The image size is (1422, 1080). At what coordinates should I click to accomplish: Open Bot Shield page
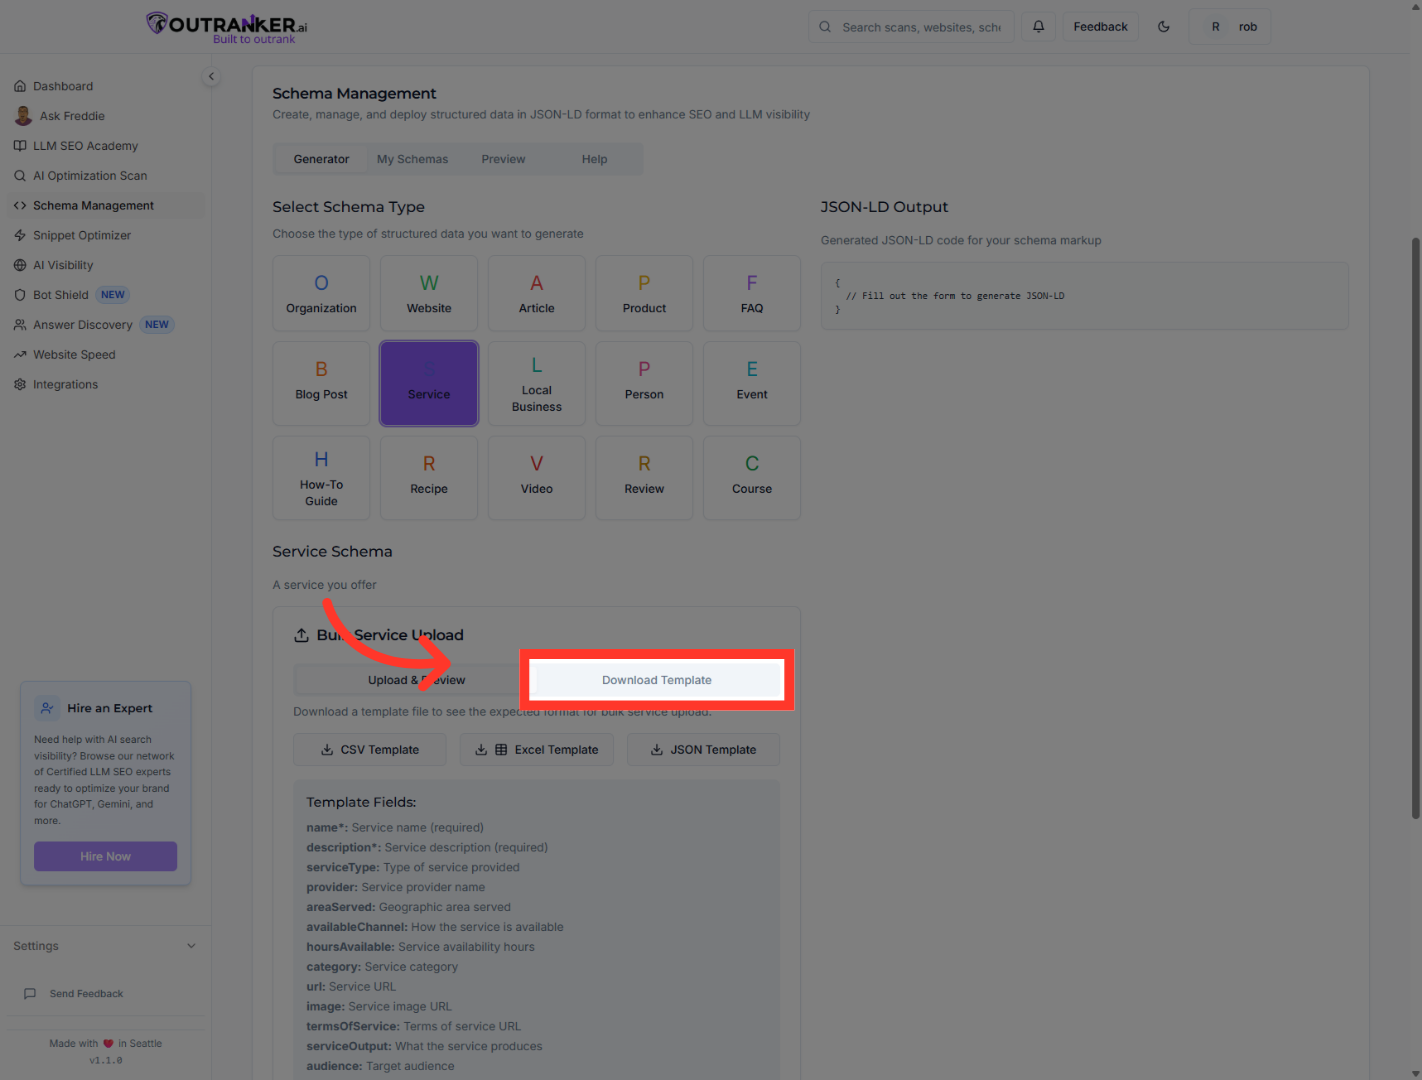[x=61, y=295]
